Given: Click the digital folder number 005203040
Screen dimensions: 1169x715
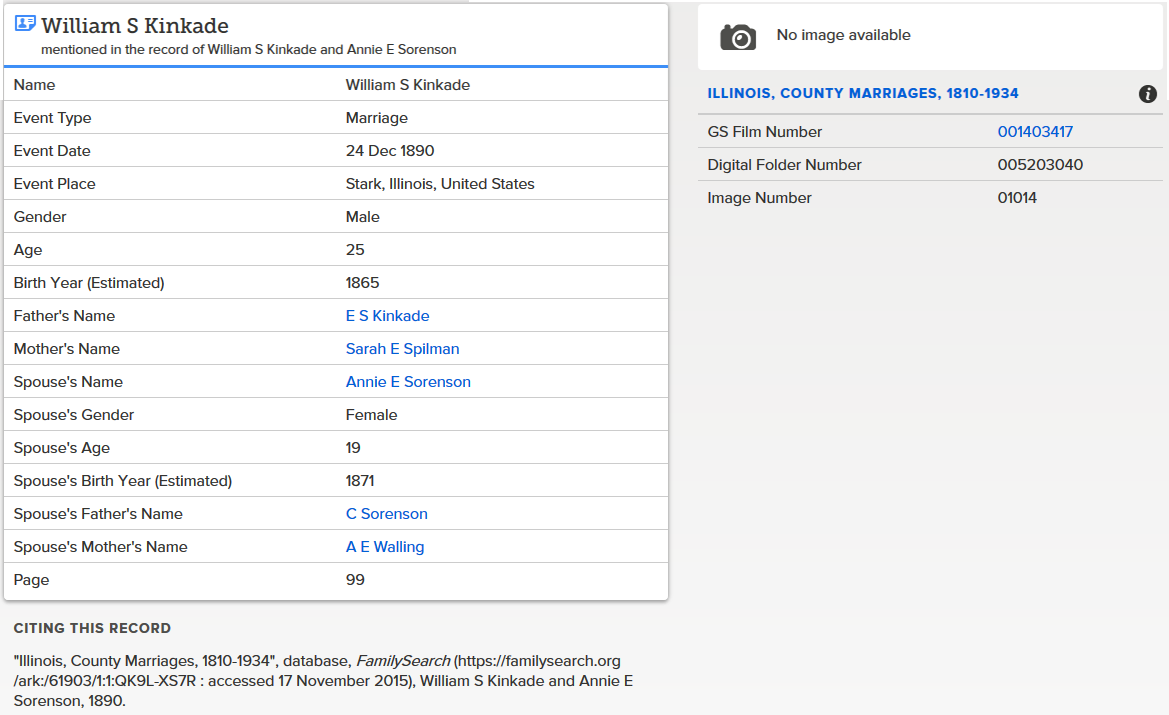Looking at the screenshot, I should (x=1040, y=165).
